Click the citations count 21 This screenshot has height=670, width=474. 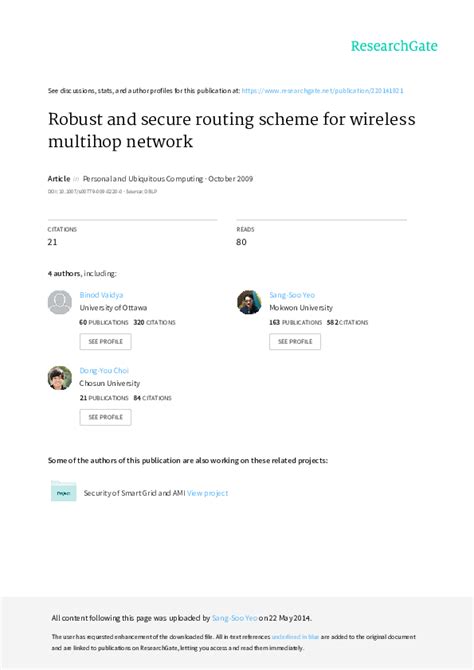(52, 242)
